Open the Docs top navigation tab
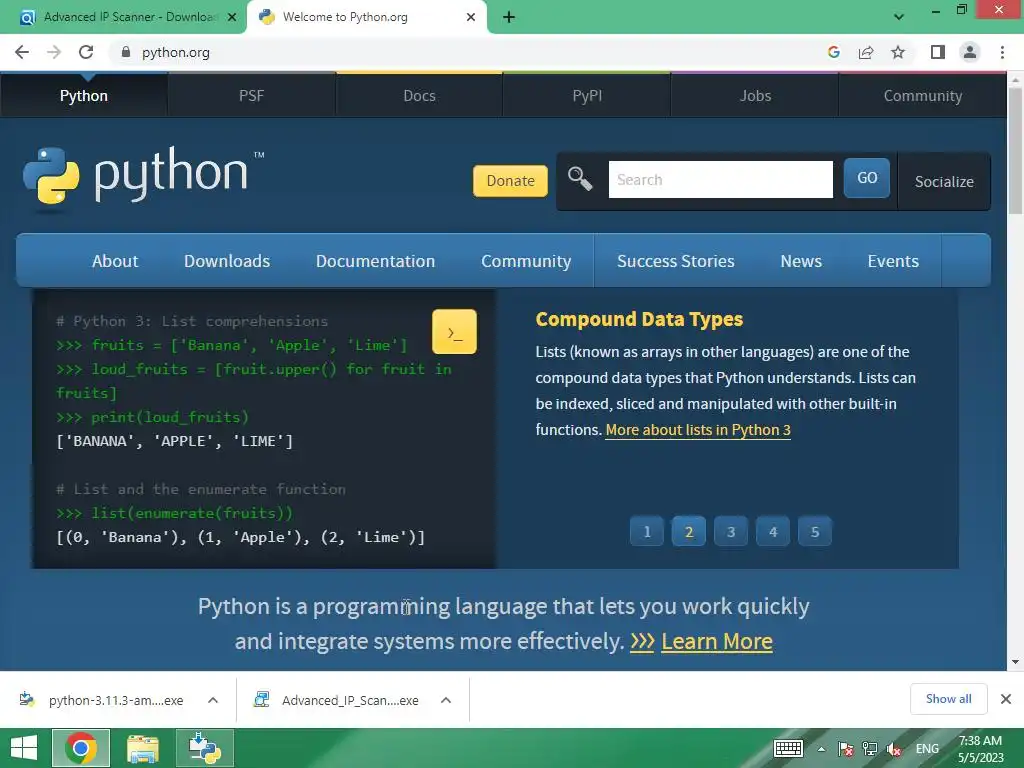 point(419,96)
